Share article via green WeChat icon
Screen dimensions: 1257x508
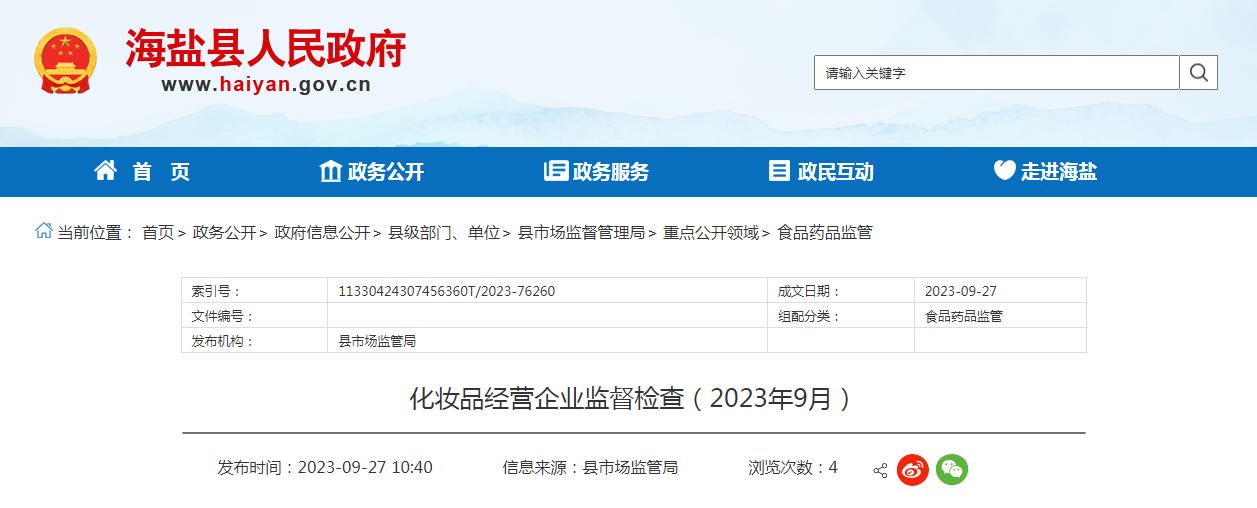952,469
